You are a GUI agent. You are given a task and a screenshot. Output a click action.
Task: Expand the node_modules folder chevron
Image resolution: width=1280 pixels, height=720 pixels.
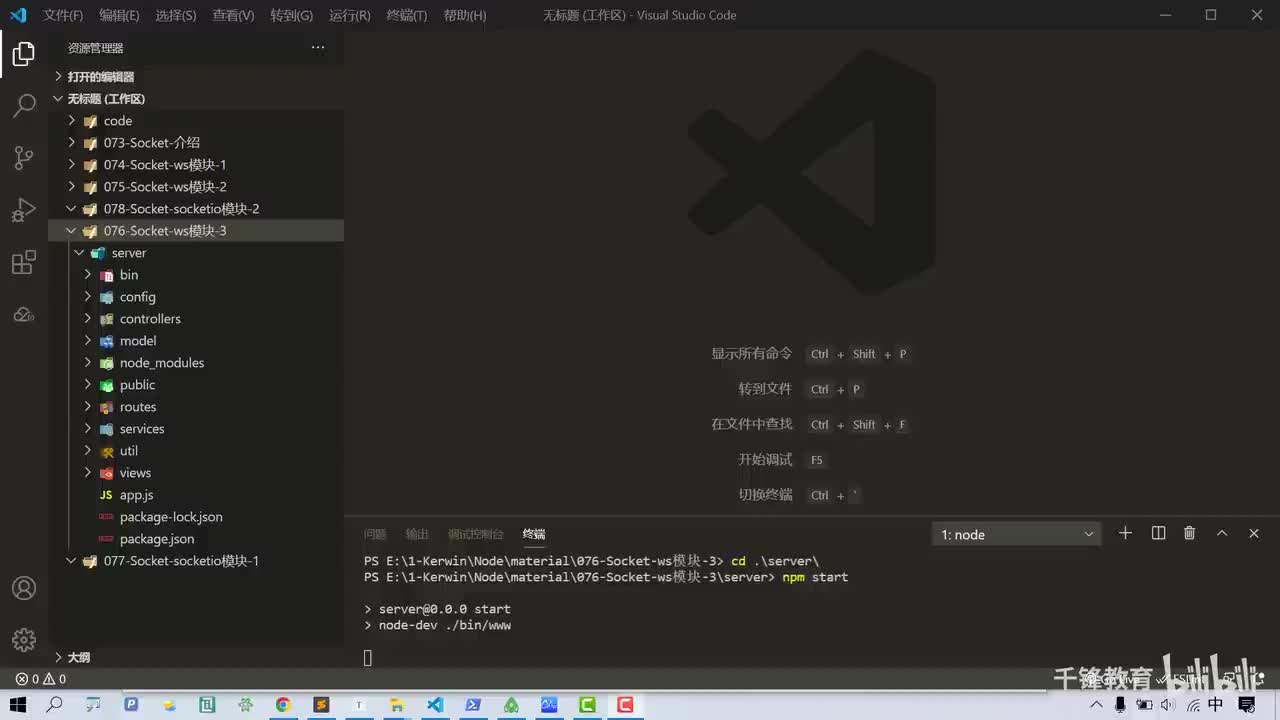87,363
